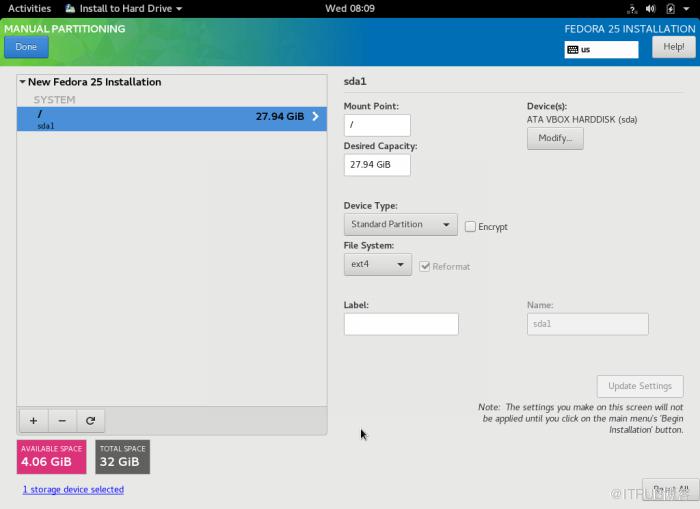Click the Done button
The height and width of the screenshot is (509, 700).
coord(26,47)
